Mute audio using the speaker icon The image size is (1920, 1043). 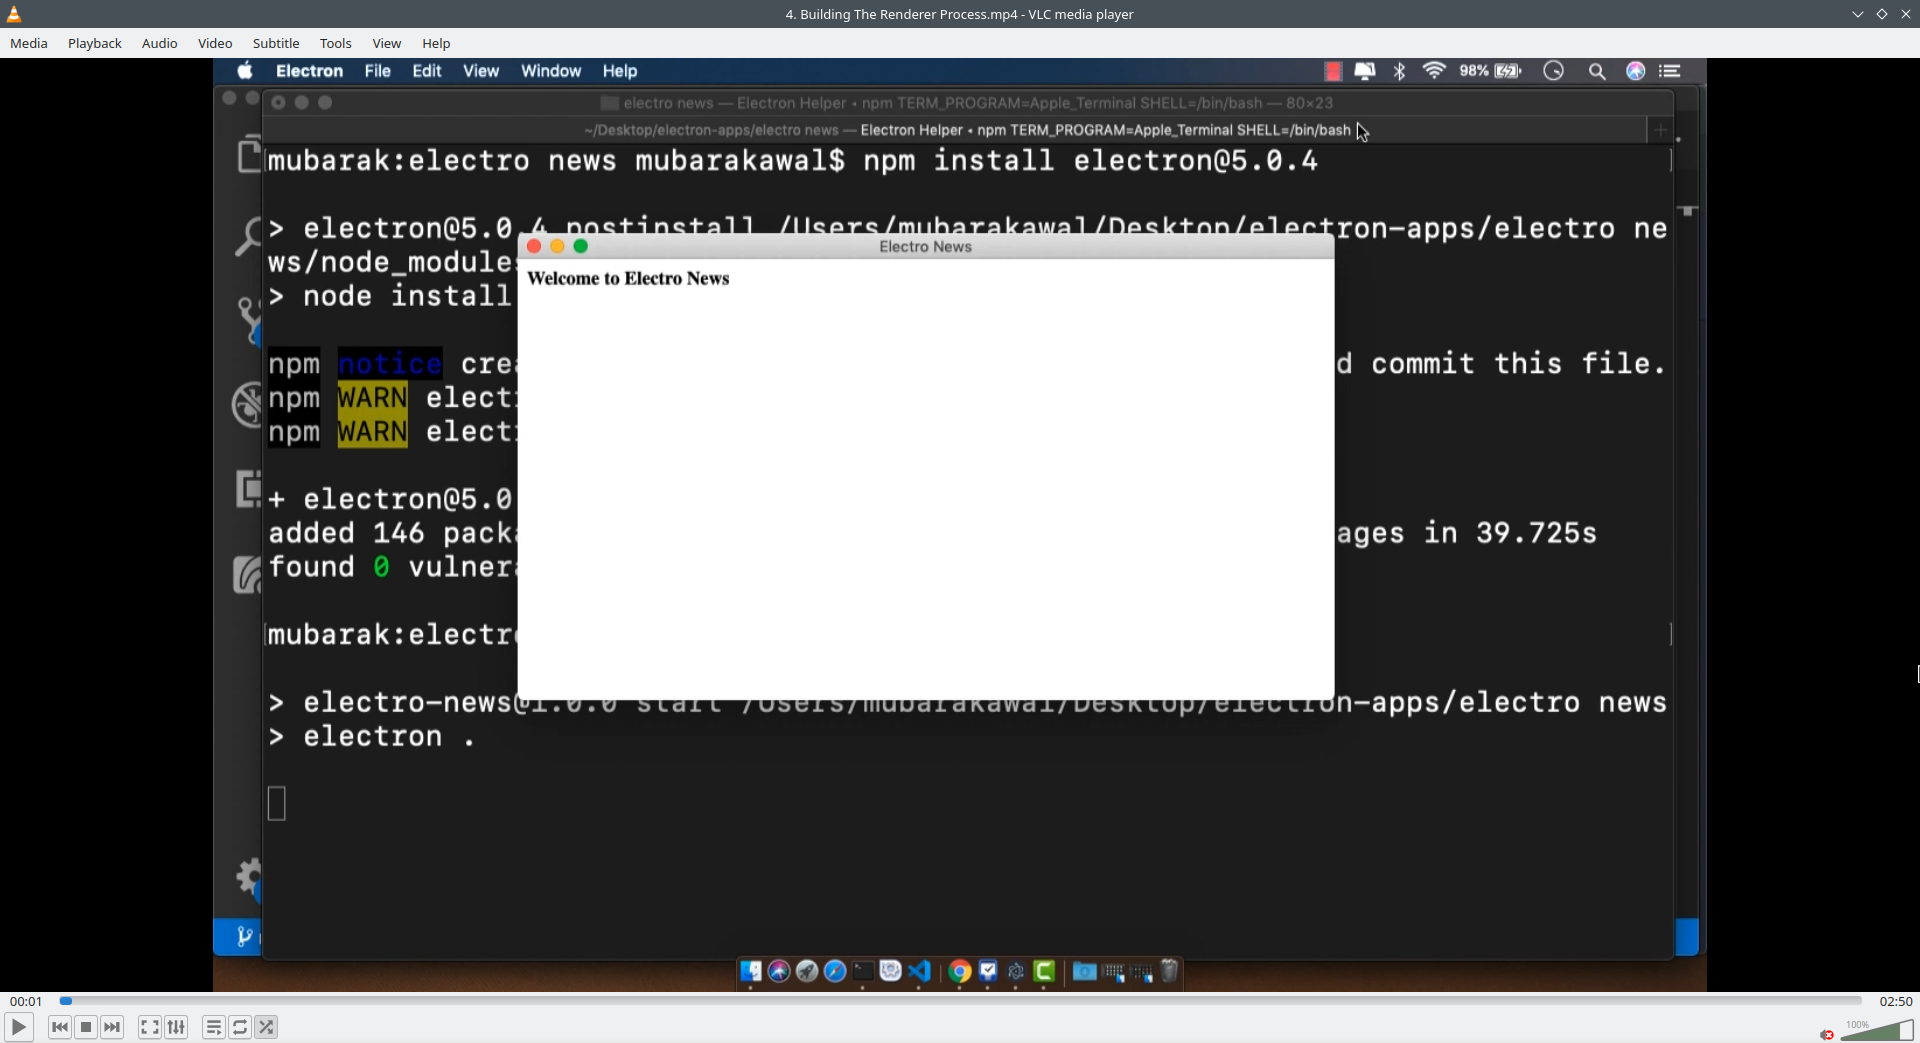pyautogui.click(x=1827, y=1034)
